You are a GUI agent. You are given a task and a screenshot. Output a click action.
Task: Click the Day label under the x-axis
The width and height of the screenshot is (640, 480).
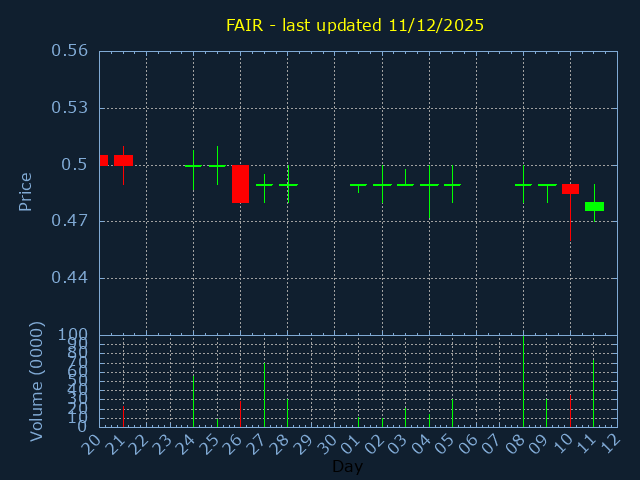click(347, 467)
